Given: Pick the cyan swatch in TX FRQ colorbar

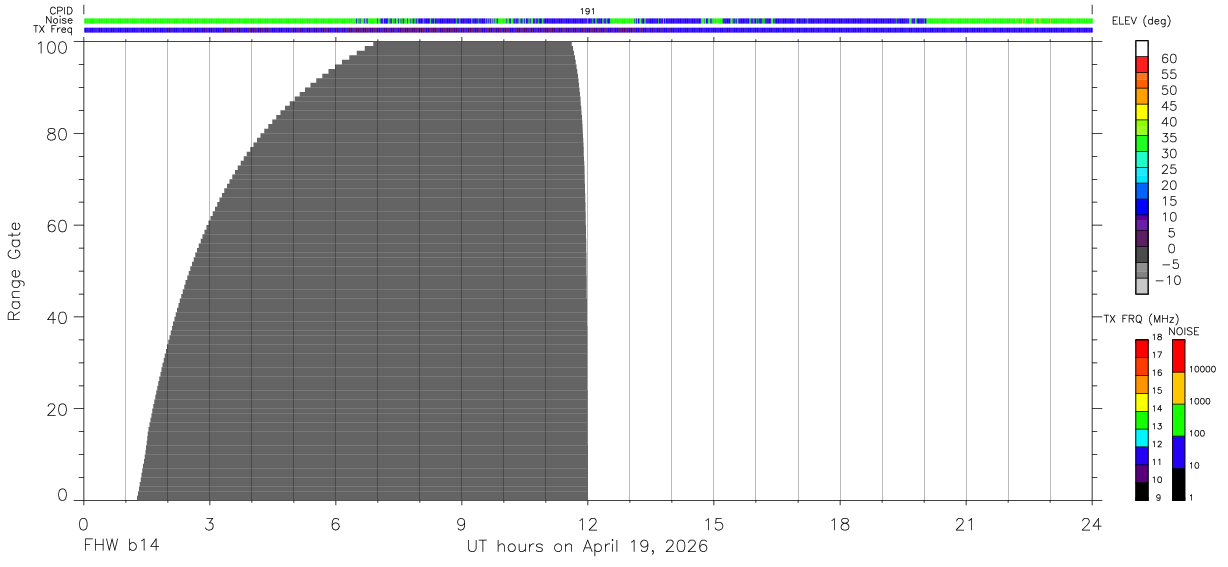Looking at the screenshot, I should [1141, 438].
